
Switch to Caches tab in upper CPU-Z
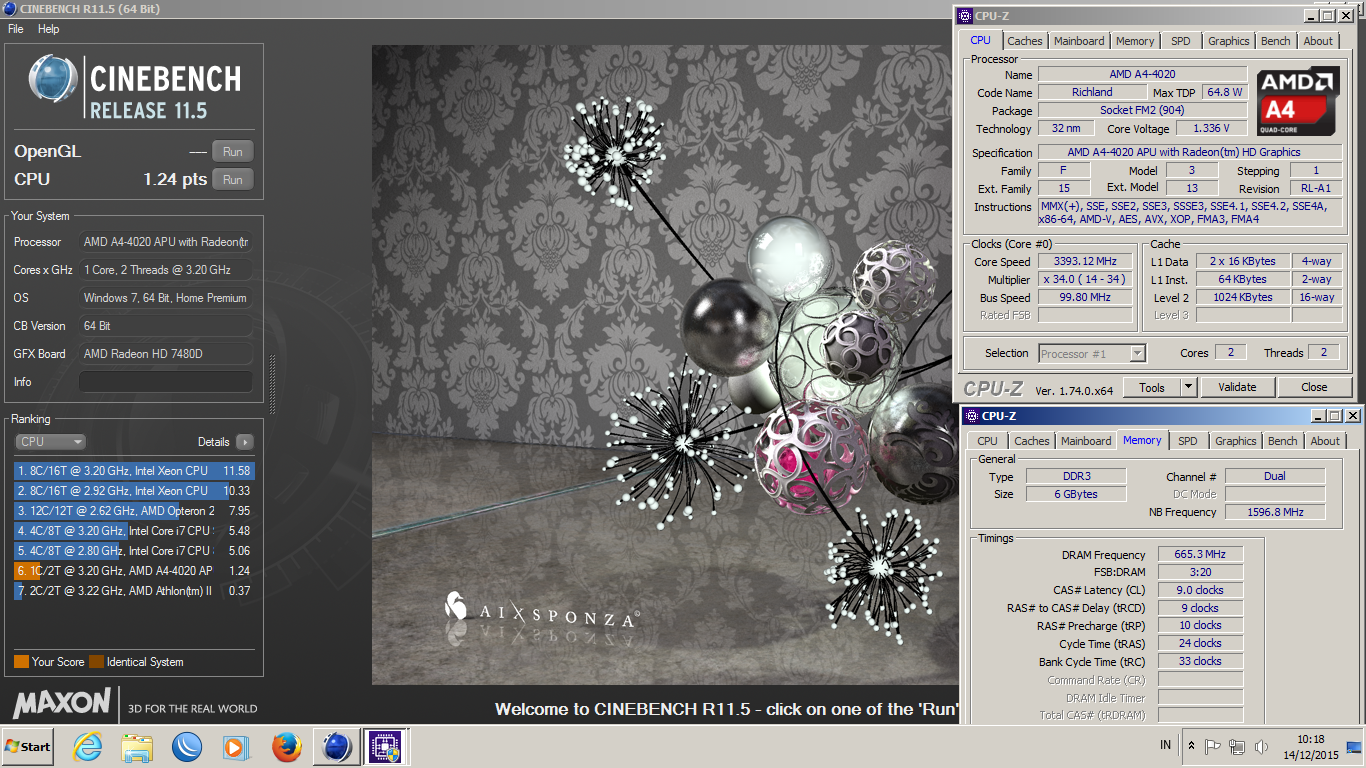tap(1024, 41)
